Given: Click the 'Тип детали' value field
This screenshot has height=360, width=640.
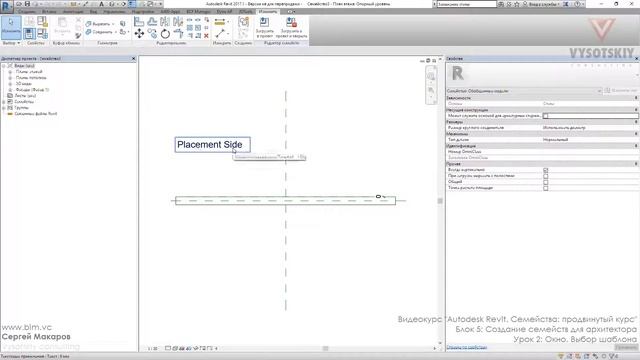Looking at the screenshot, I should [x=590, y=140].
